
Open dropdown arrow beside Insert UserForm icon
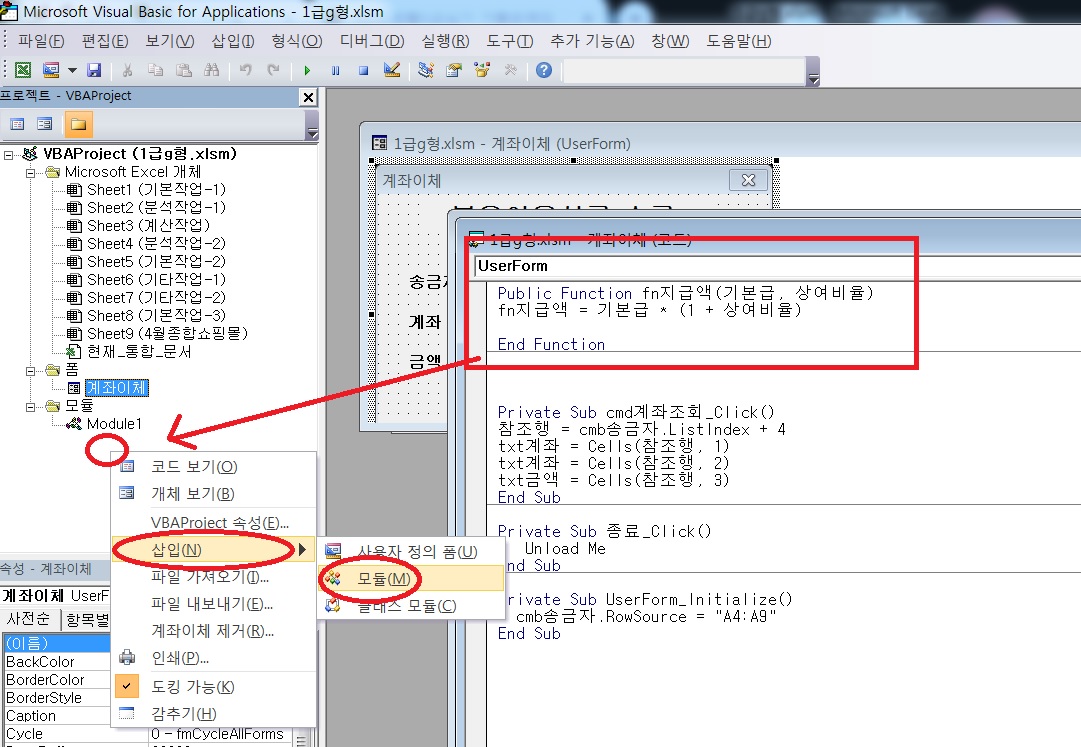point(73,70)
